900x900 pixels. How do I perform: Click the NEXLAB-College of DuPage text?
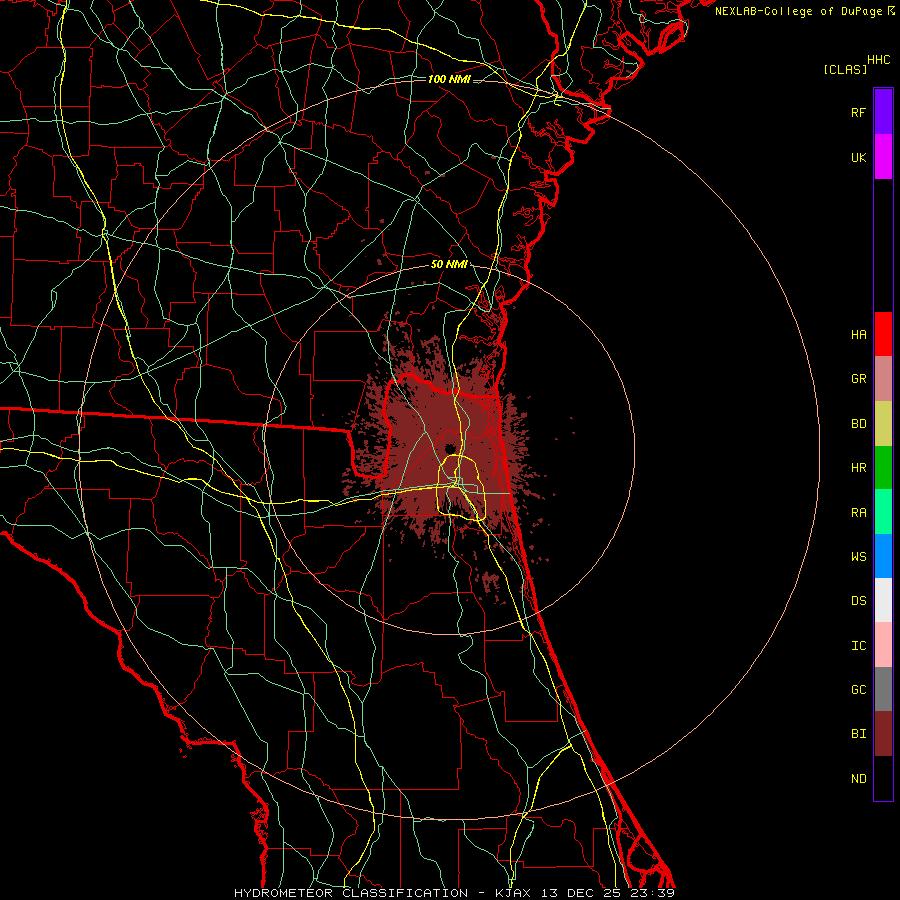pos(798,11)
